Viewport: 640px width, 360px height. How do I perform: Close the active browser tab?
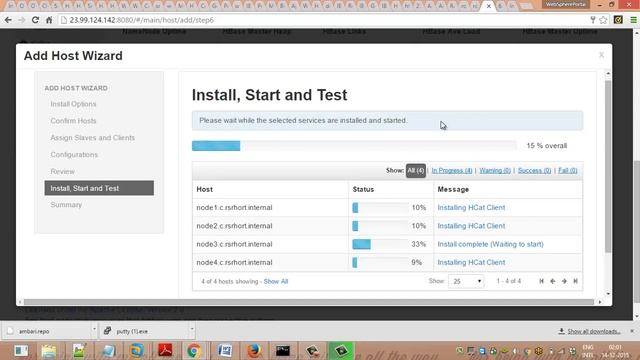[x=489, y=6]
